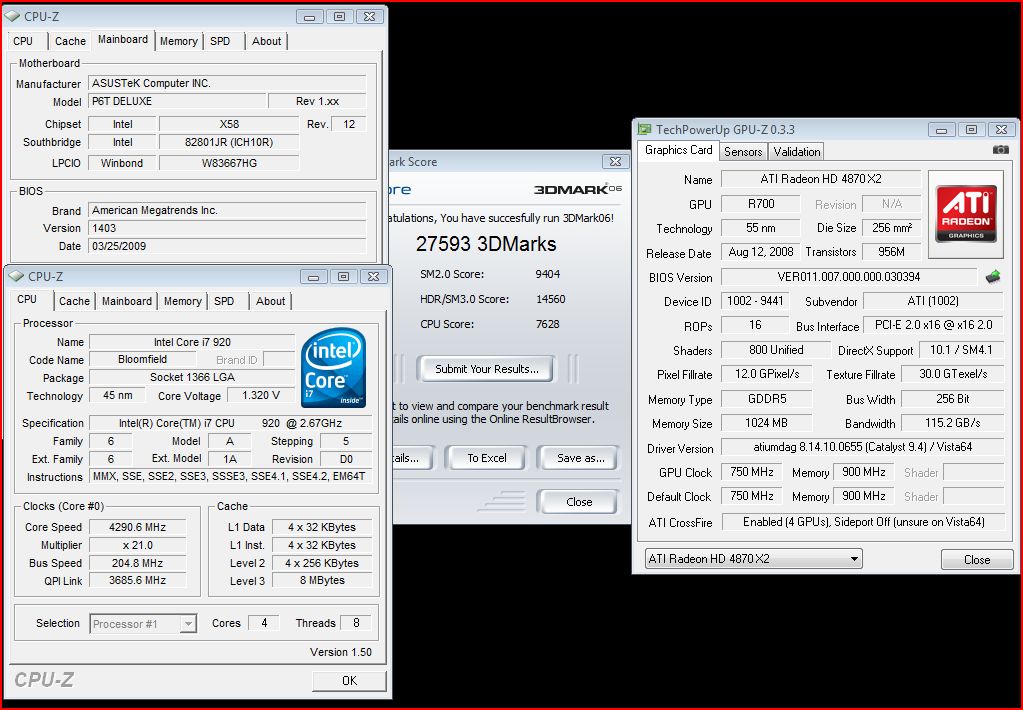Click Close button in GPU-Z window

pyautogui.click(x=977, y=559)
